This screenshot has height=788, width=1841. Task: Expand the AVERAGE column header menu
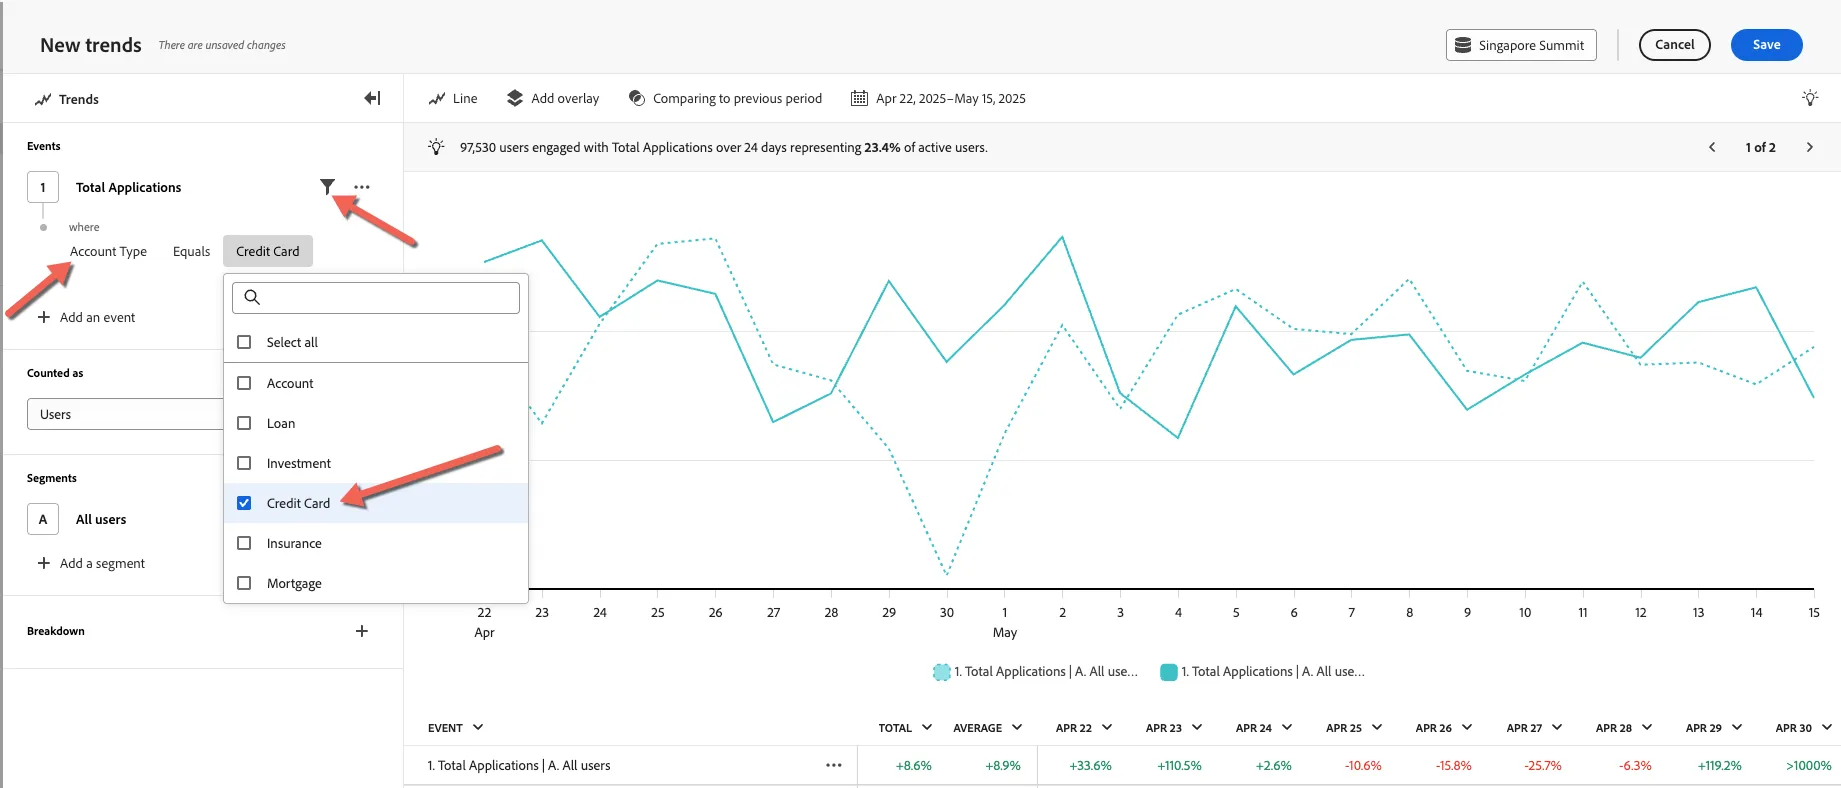tap(1017, 727)
